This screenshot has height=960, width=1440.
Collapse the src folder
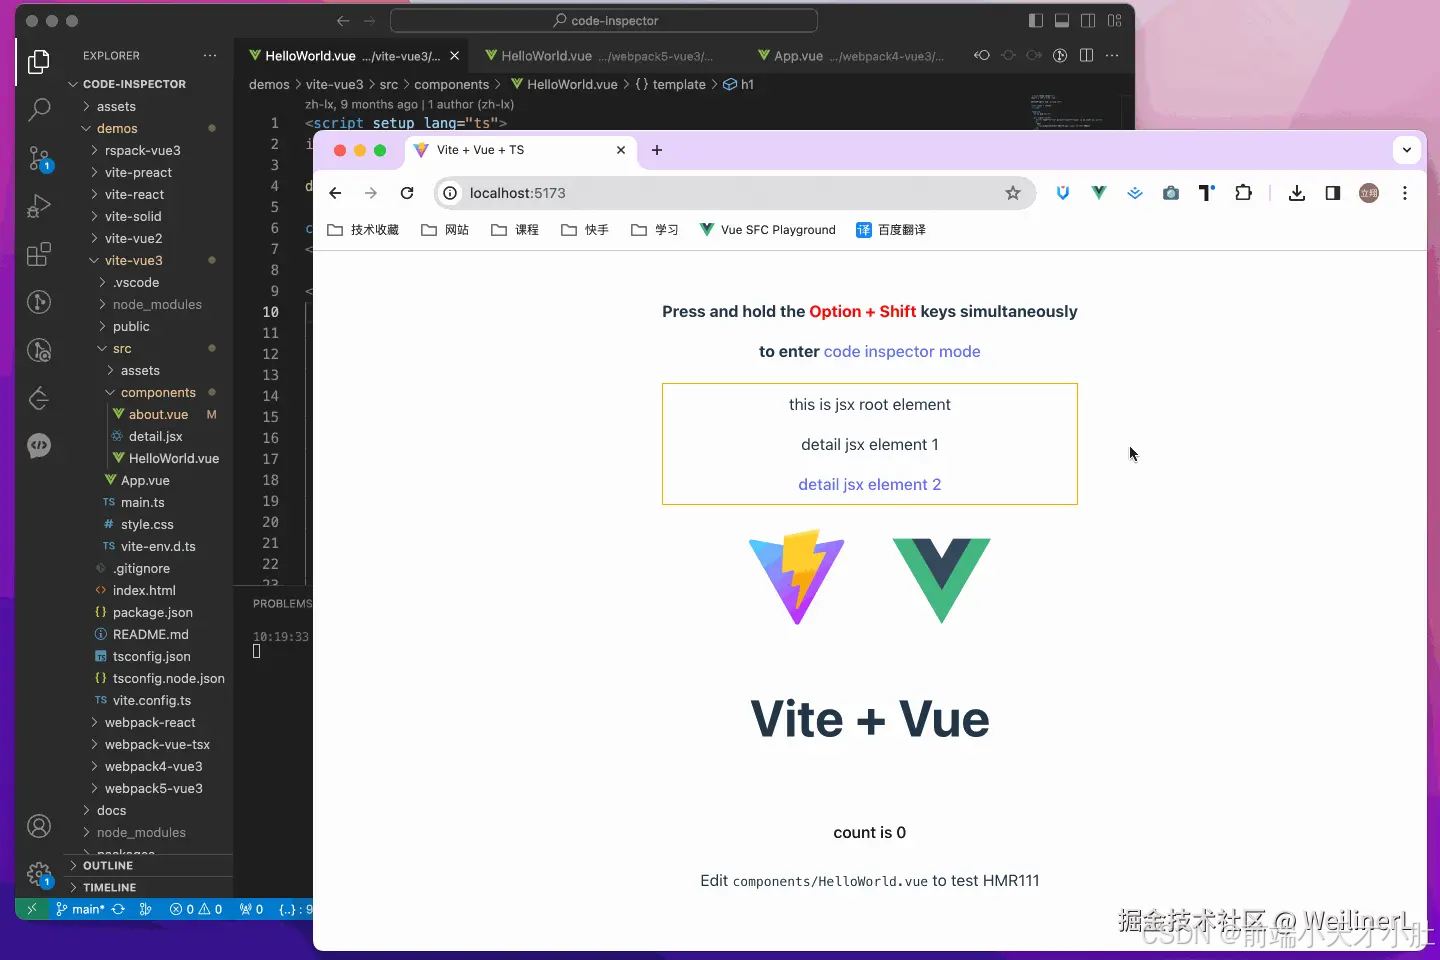tap(150, 348)
